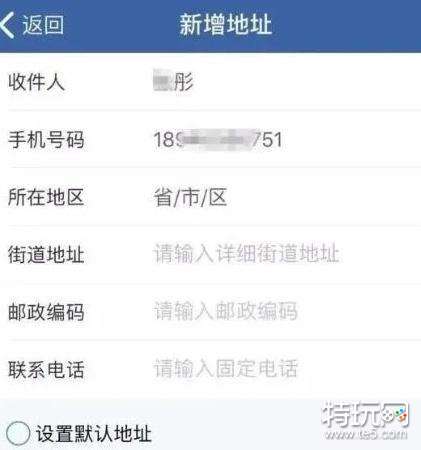Click the 收件人 label
421x450 pixels.
pos(36,82)
